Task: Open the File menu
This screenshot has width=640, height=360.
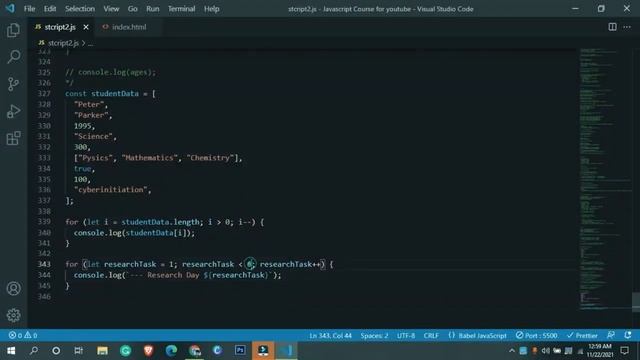Action: tap(29, 9)
